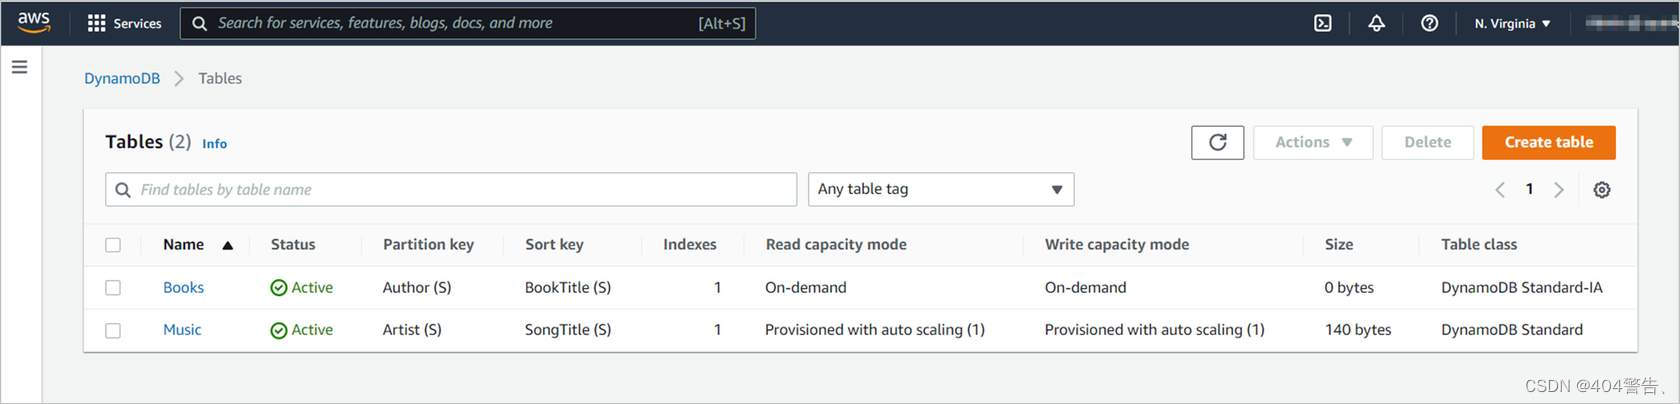This screenshot has height=404, width=1680.
Task: Expand the Actions dropdown
Action: coord(1312,142)
